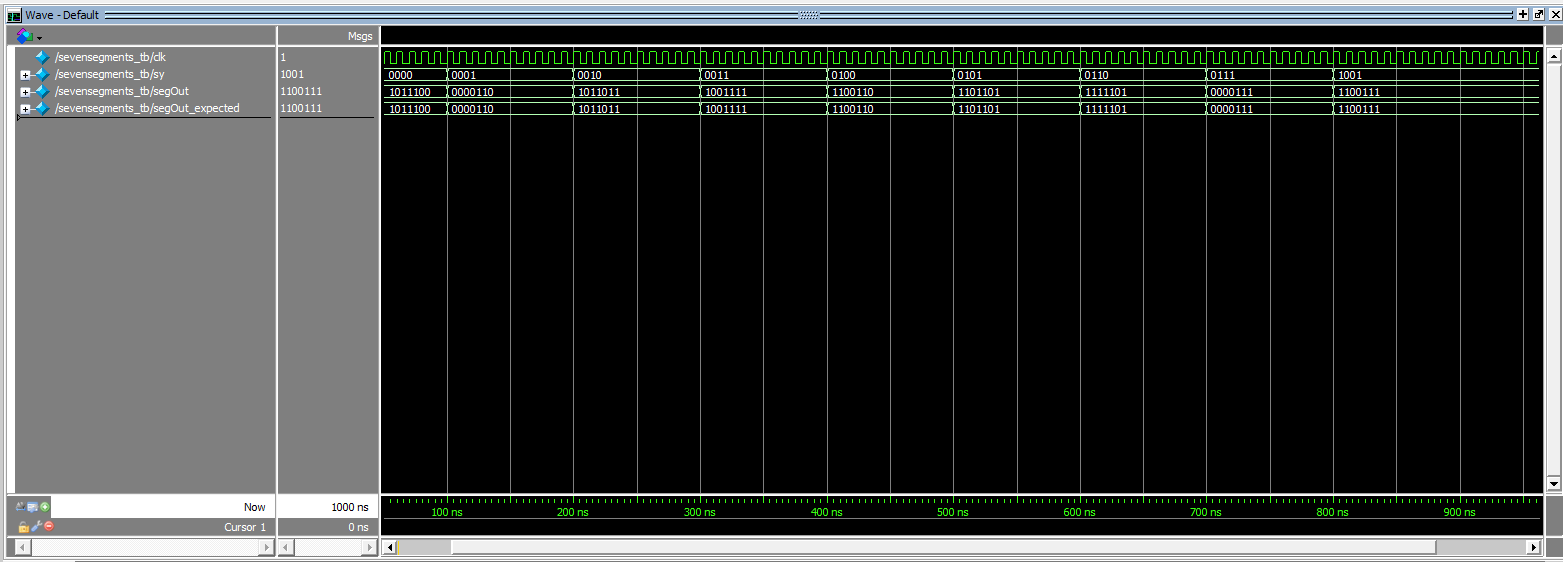Click the 100 ns timeline label
The width and height of the screenshot is (1563, 562).
pos(447,512)
